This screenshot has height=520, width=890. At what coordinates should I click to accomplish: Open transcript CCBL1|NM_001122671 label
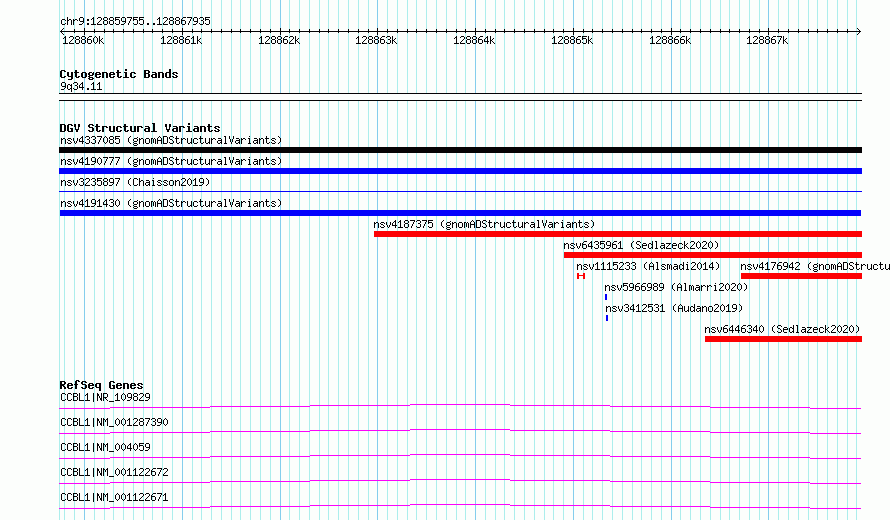pos(114,497)
